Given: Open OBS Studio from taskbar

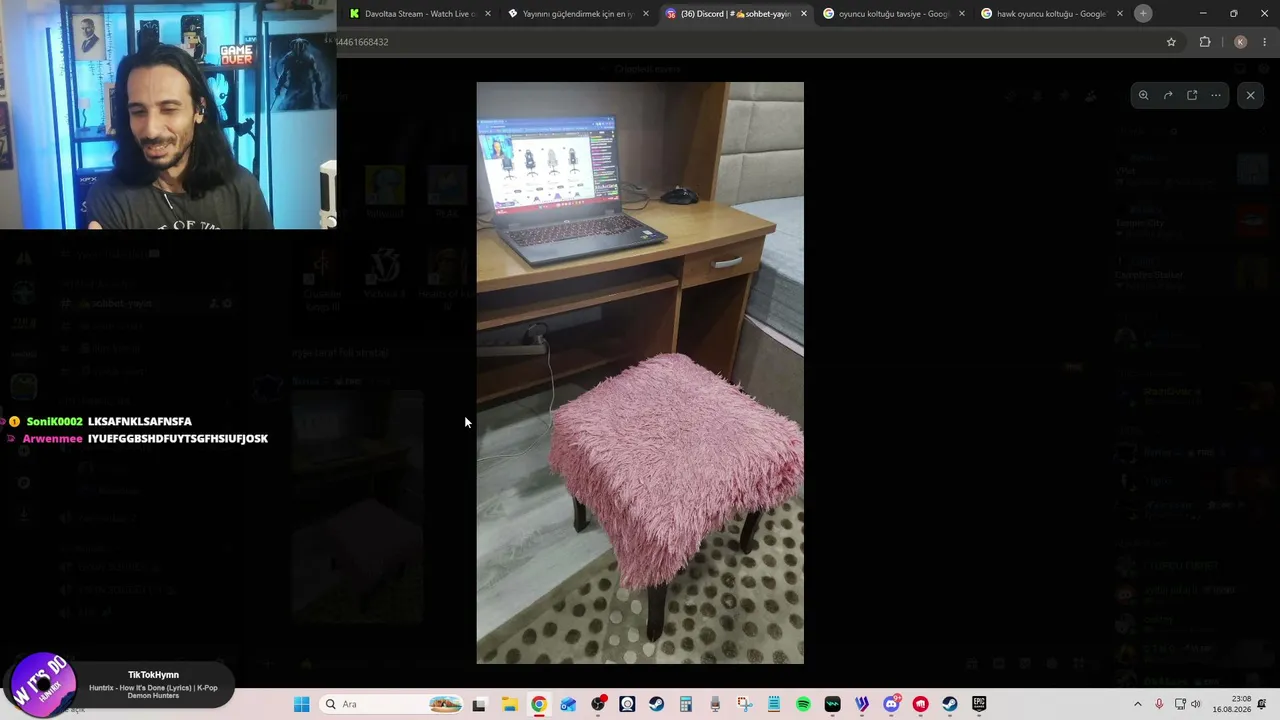Looking at the screenshot, I should point(597,704).
